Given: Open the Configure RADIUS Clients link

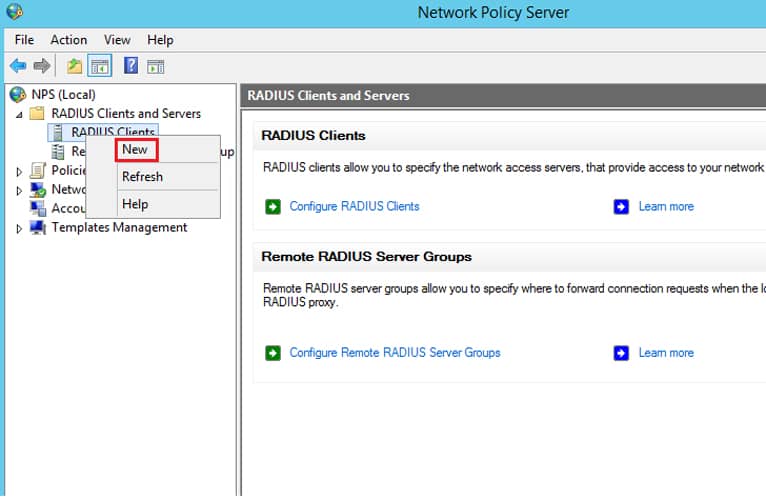Looking at the screenshot, I should point(354,207).
